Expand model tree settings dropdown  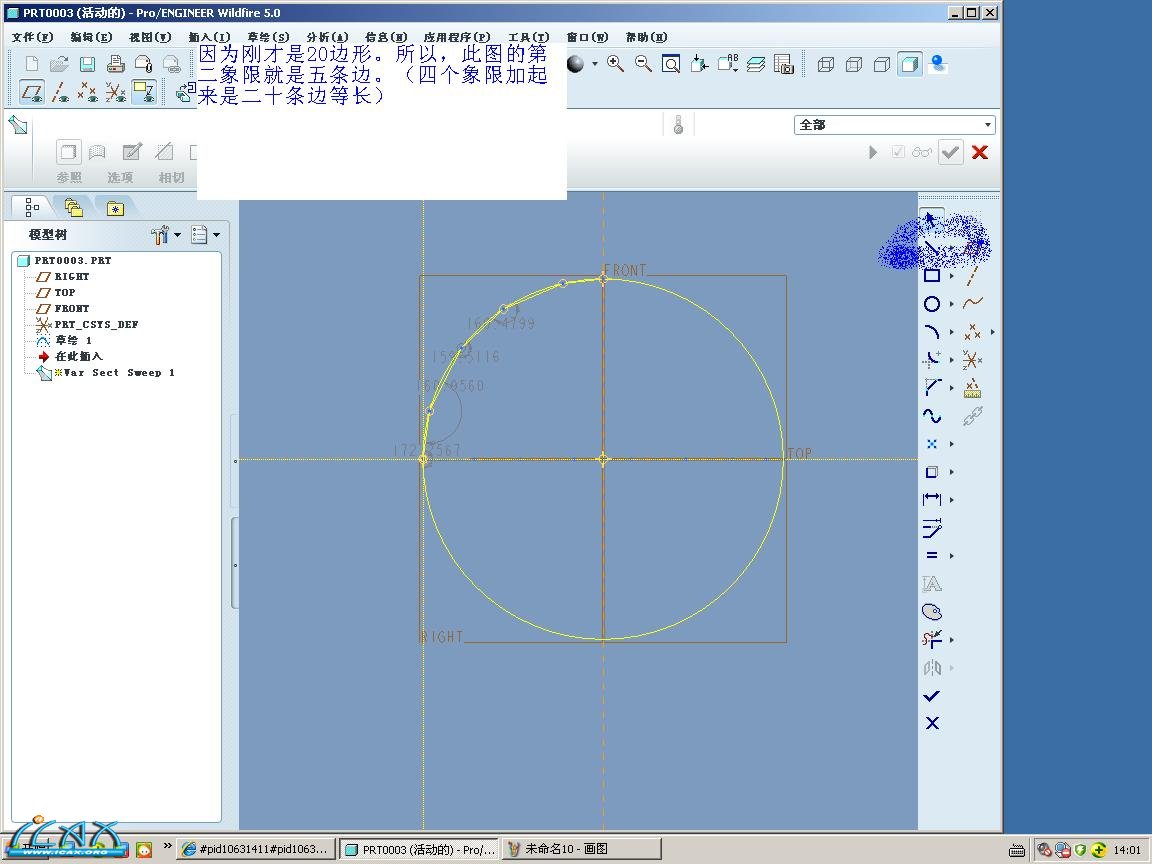(x=178, y=235)
